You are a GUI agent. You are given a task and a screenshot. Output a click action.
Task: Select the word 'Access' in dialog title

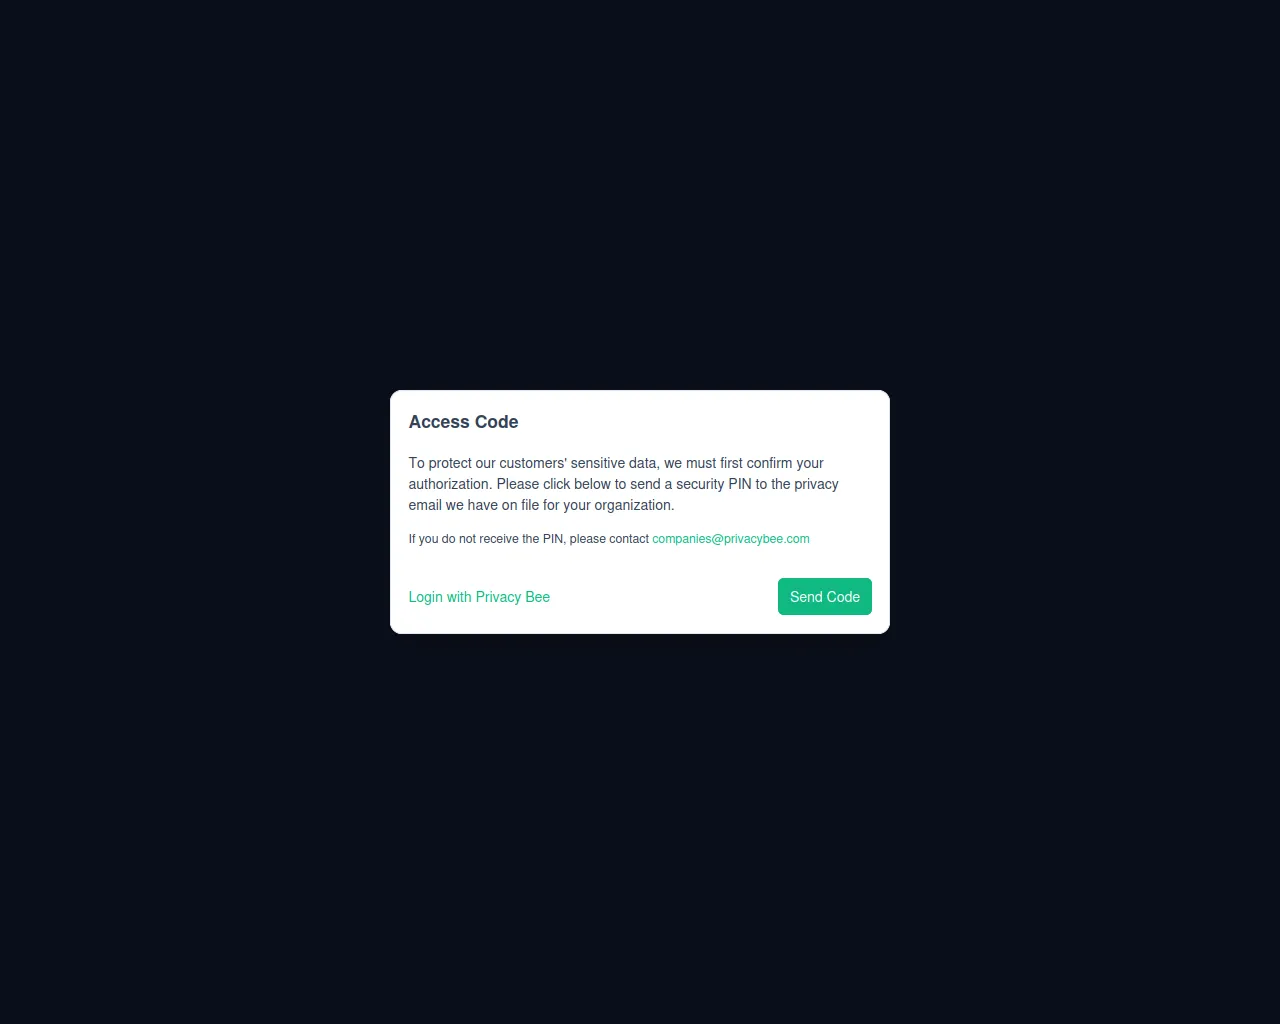pyautogui.click(x=439, y=422)
